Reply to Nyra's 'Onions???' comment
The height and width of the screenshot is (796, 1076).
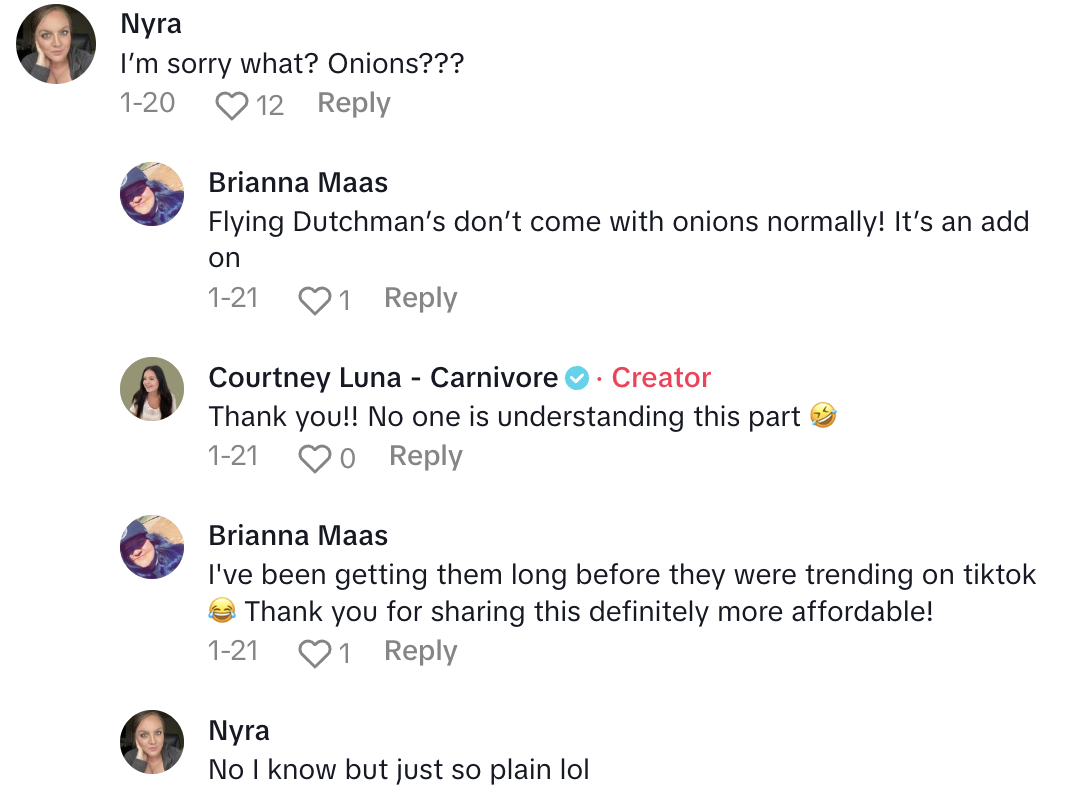353,104
